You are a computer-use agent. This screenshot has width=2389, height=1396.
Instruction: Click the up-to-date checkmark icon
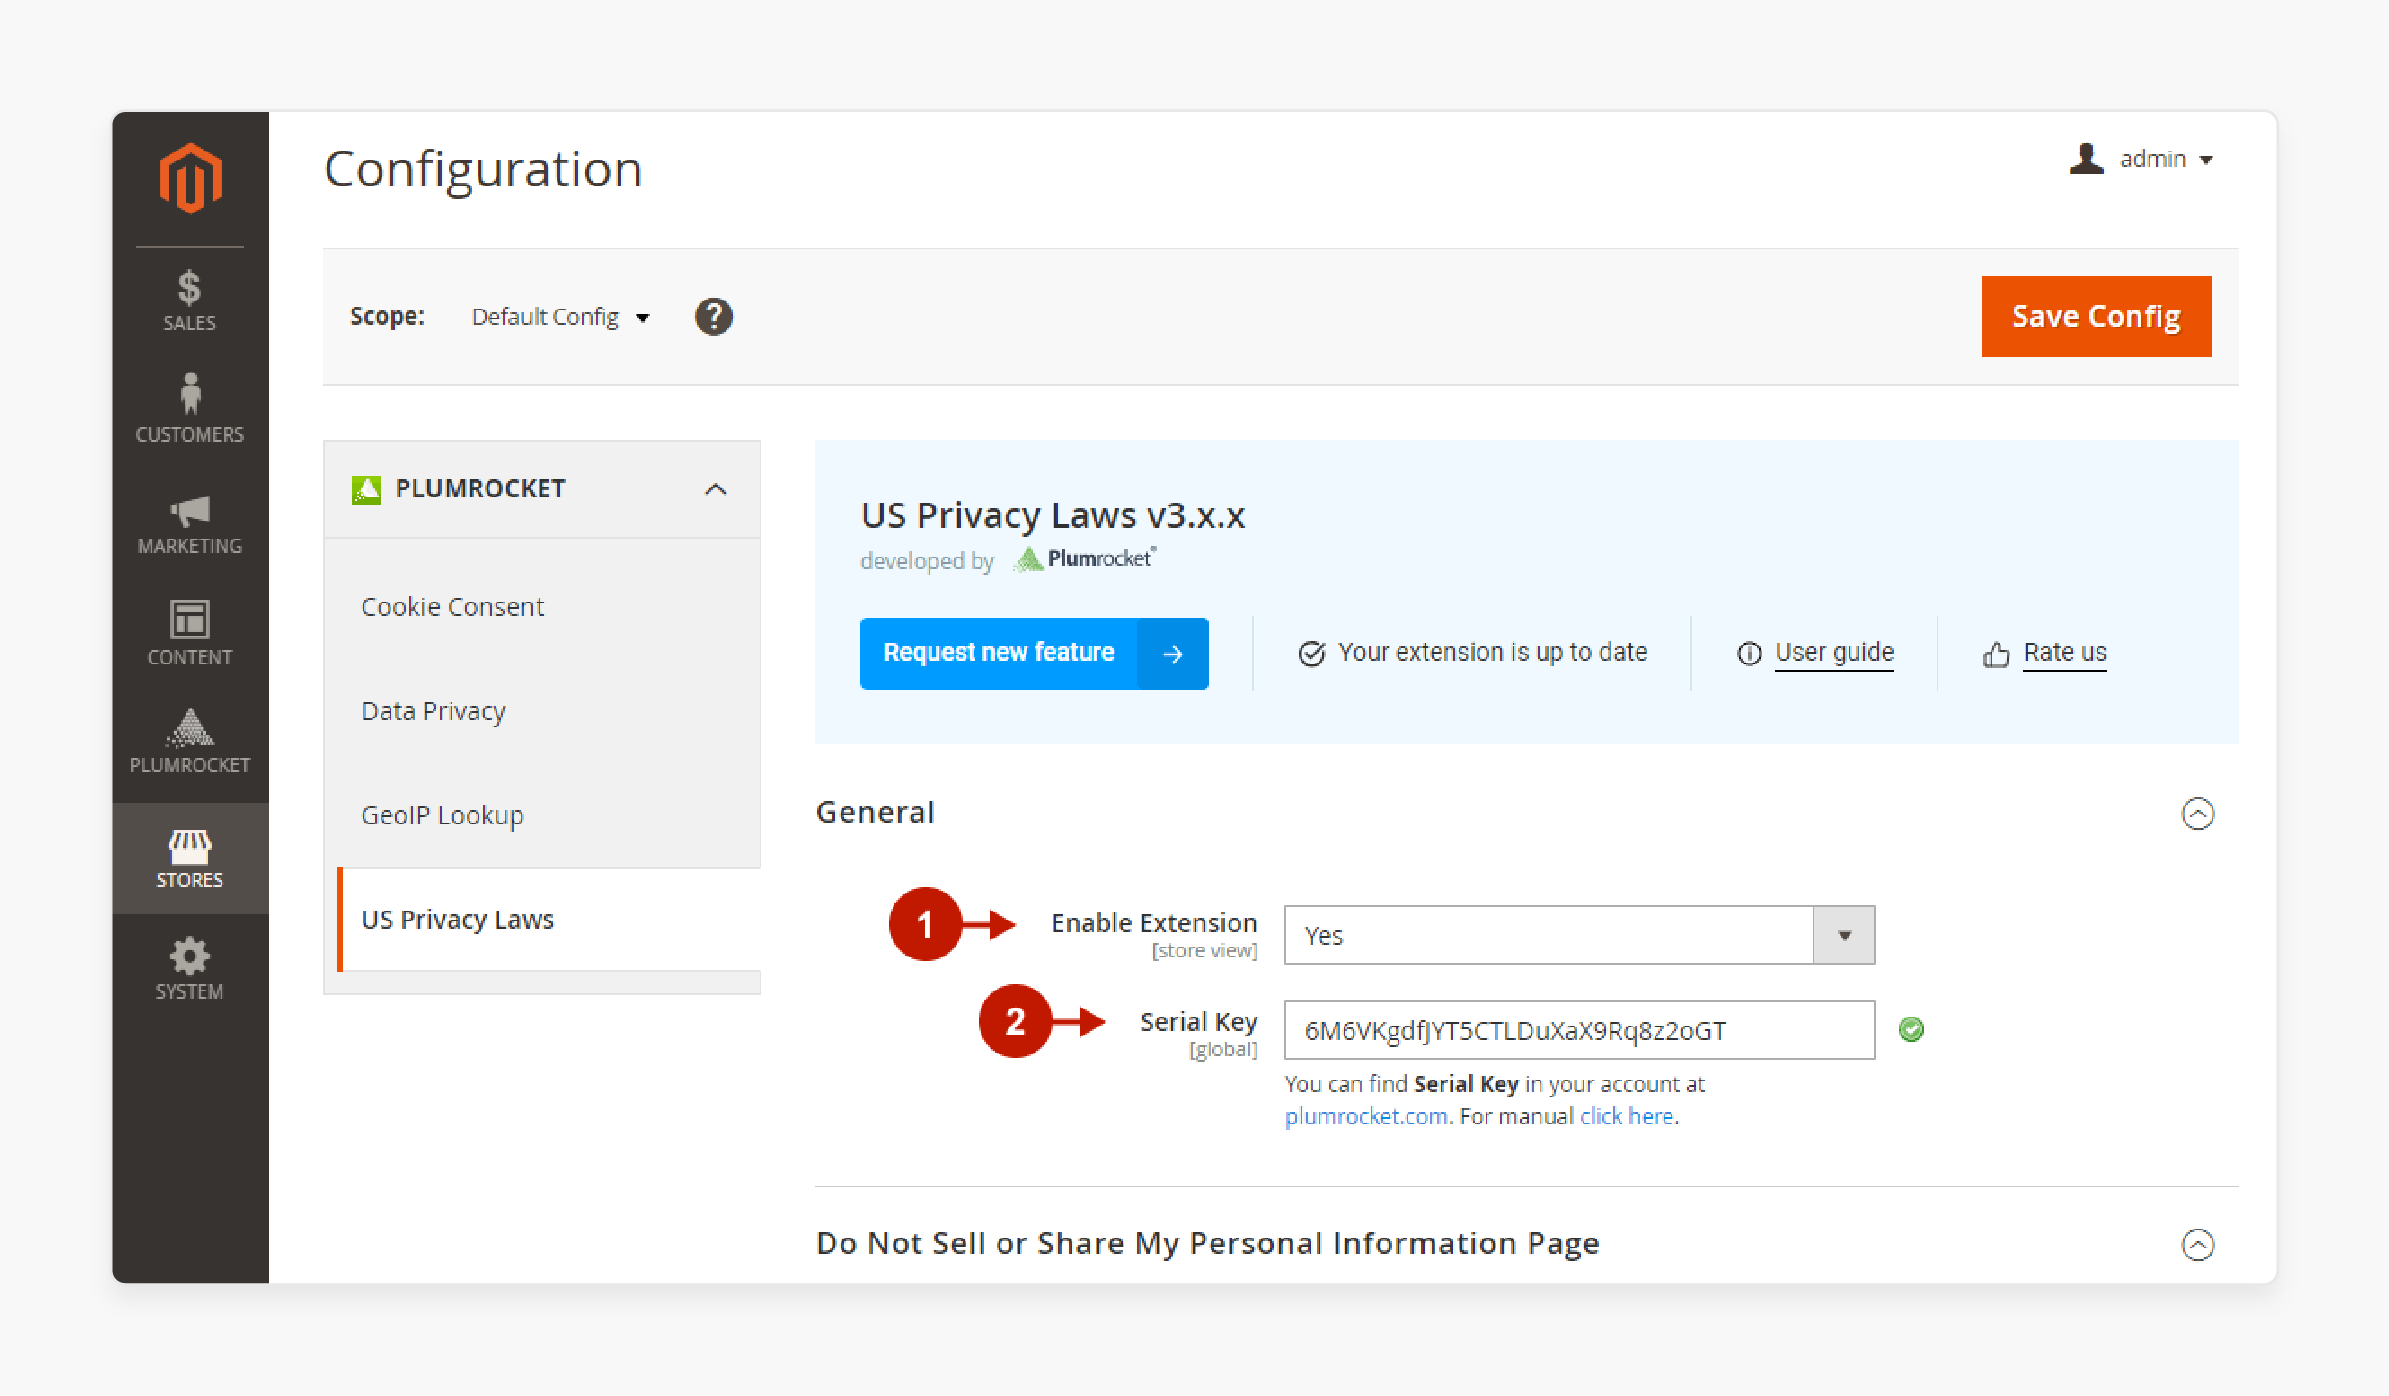(1311, 653)
